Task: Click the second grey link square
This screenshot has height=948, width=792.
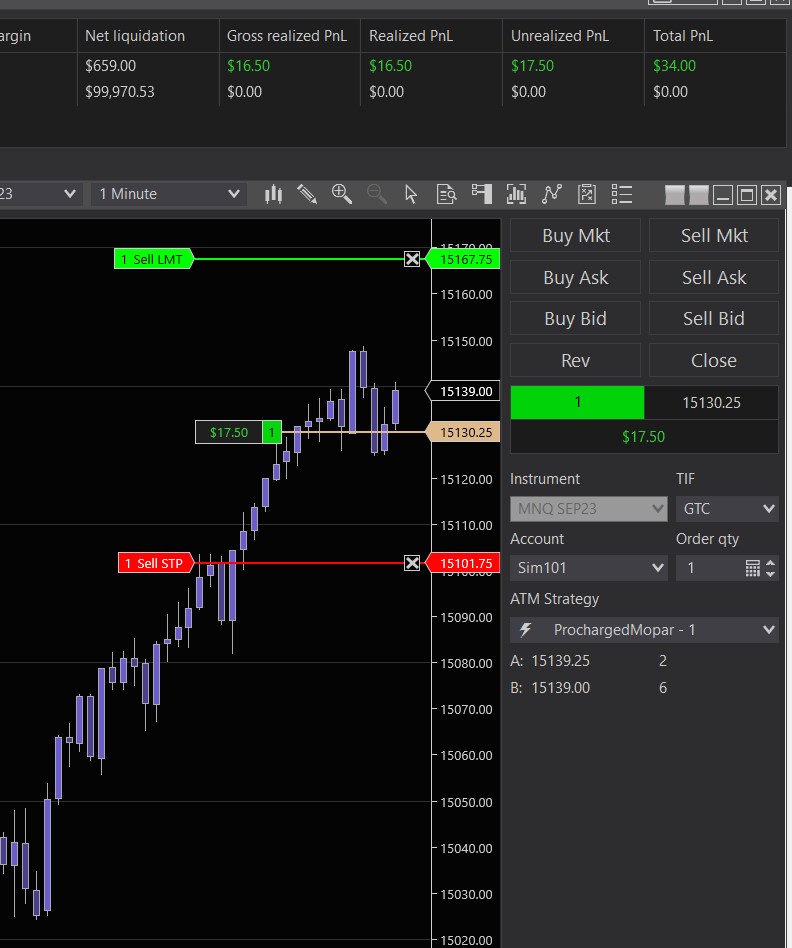Action: point(698,195)
